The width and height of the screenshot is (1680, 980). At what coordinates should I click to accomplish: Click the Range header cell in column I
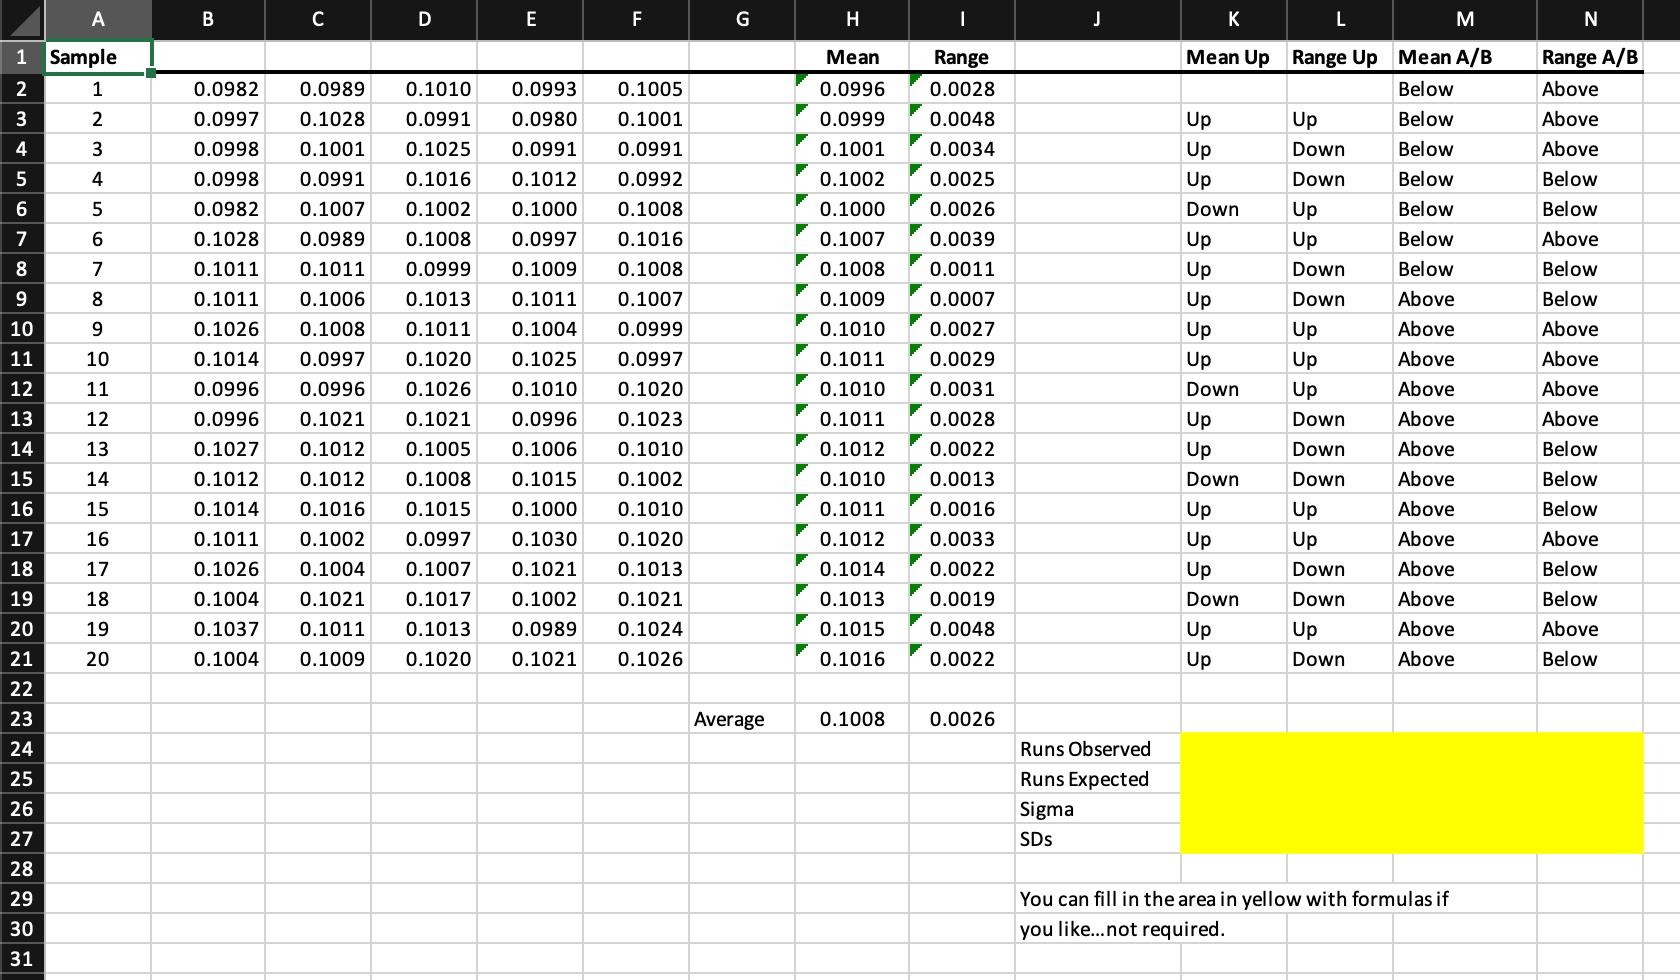tap(962, 57)
